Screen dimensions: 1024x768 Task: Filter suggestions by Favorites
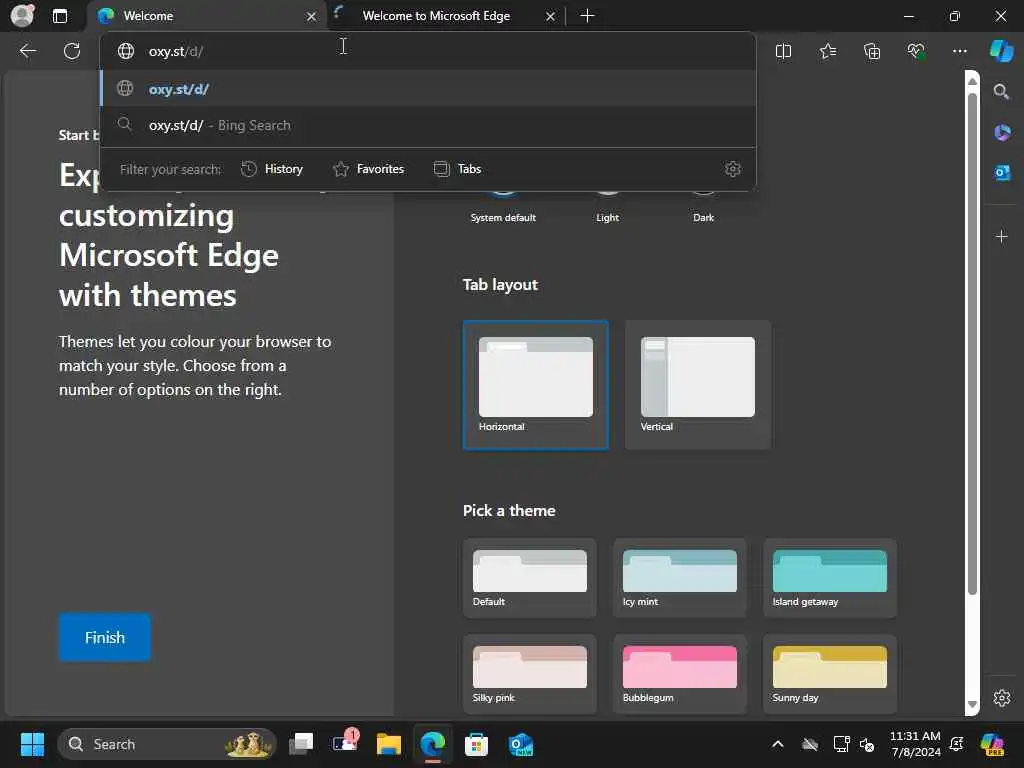point(368,169)
